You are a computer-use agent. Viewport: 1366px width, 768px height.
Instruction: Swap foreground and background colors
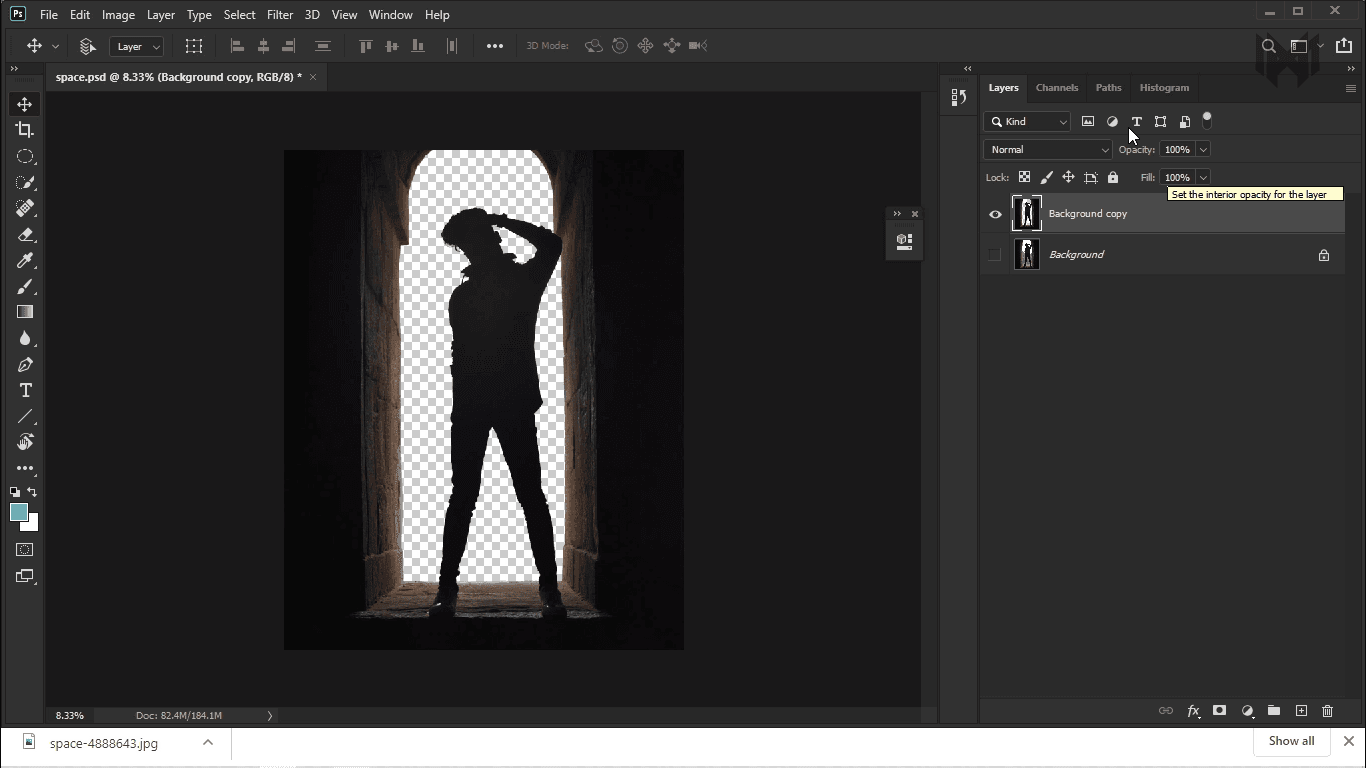click(32, 492)
